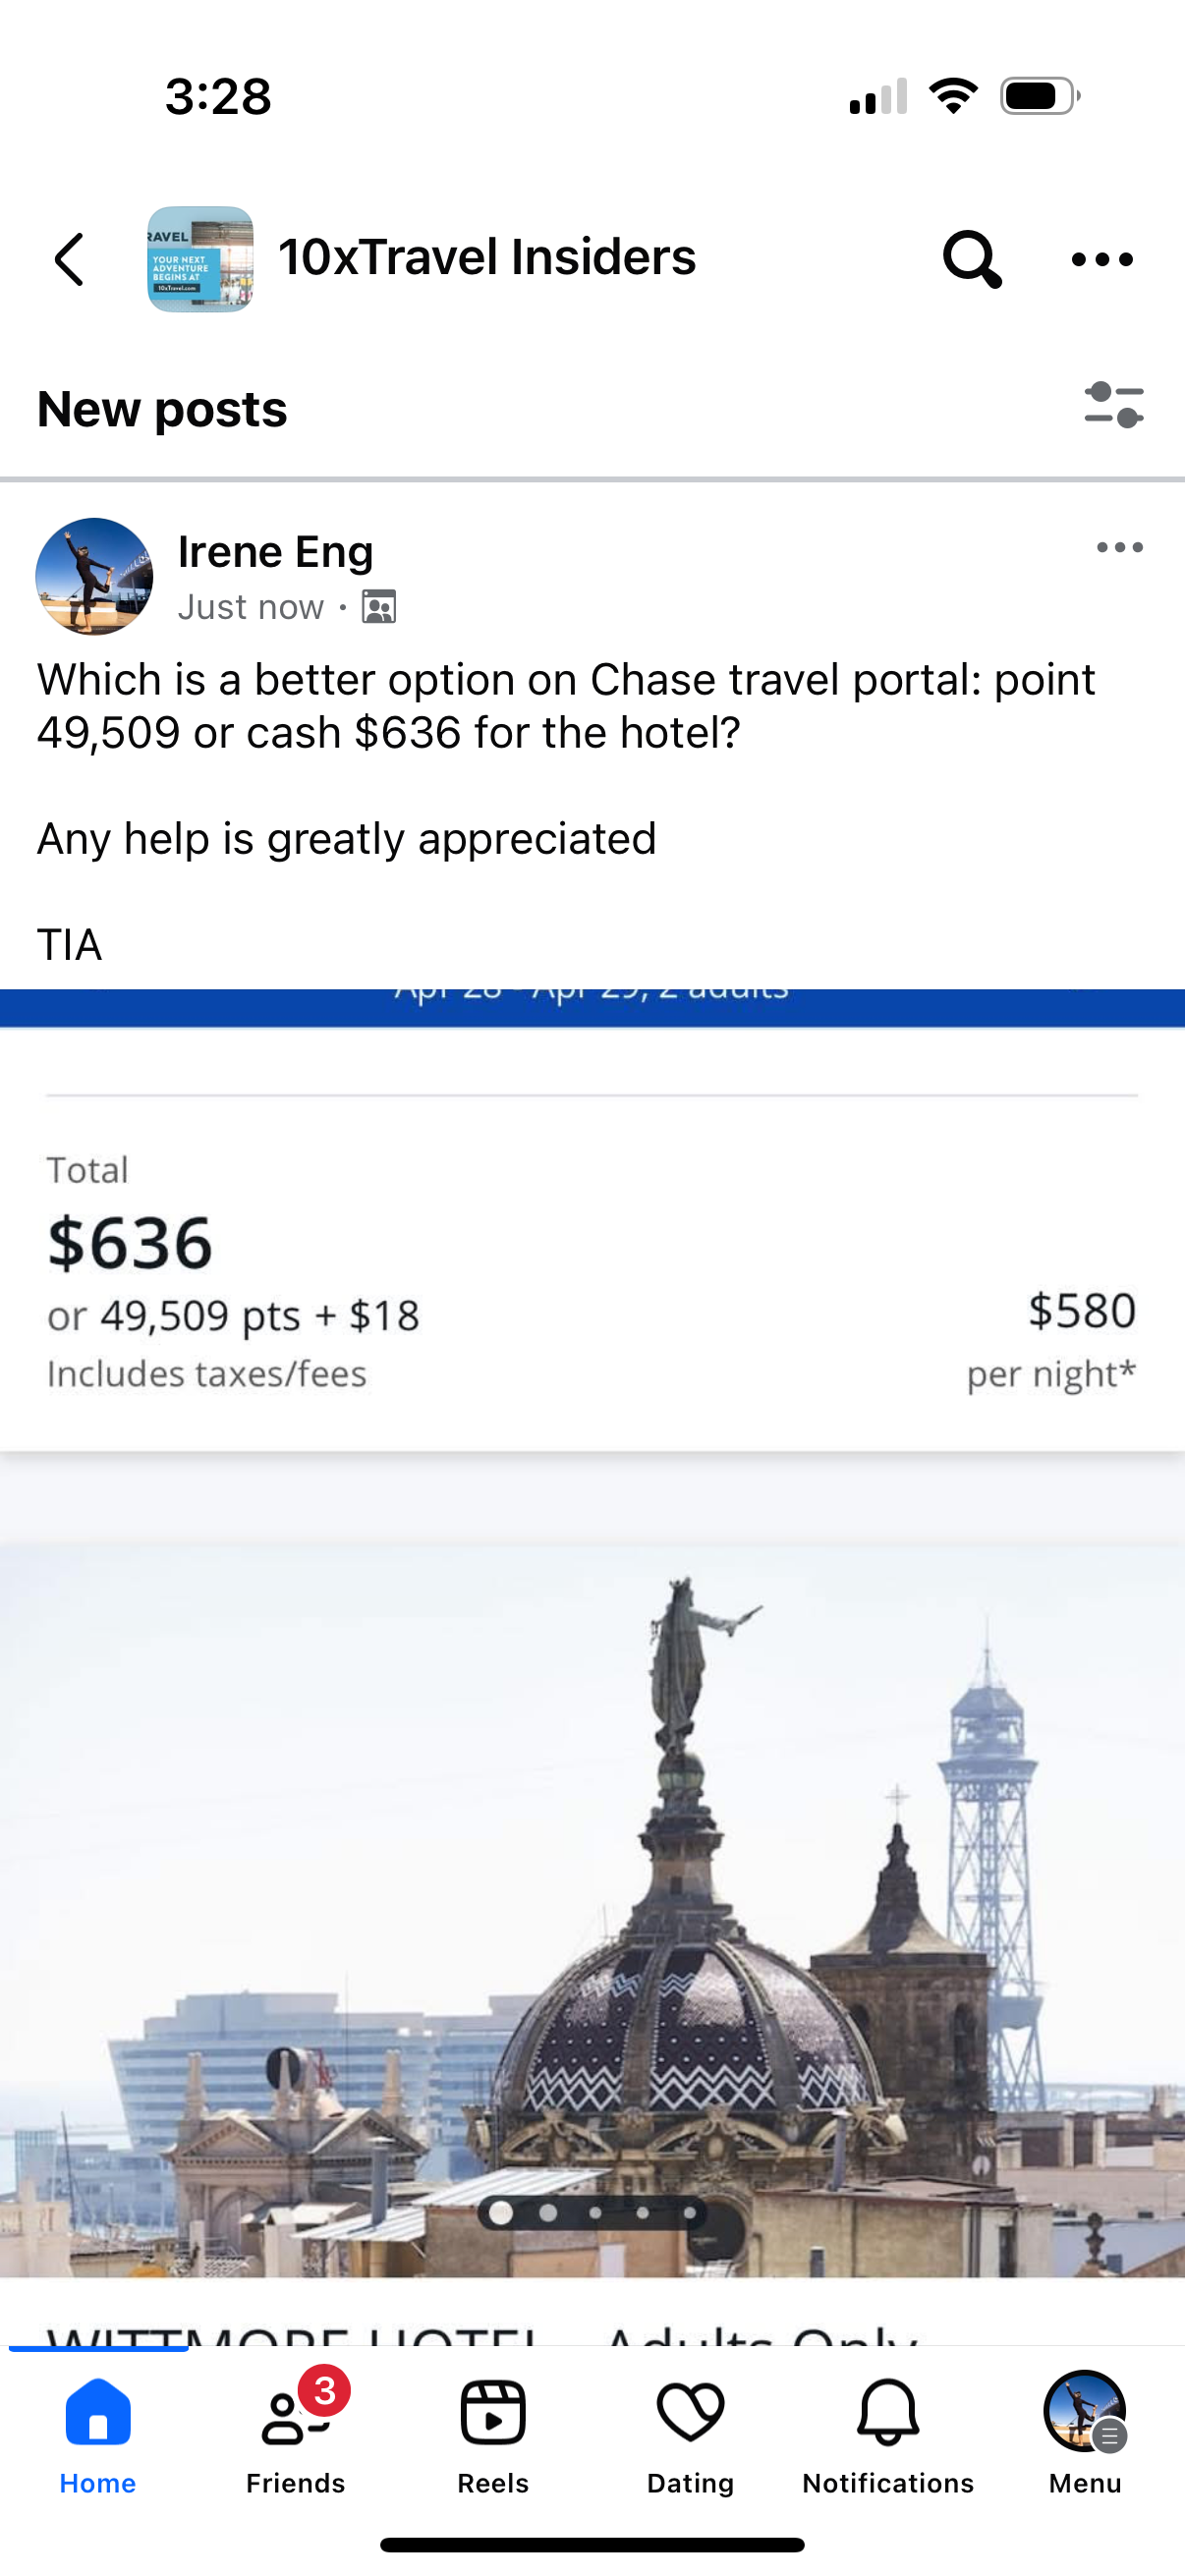This screenshot has width=1185, height=2576.
Task: Tap the back arrow icon
Action: click(70, 260)
